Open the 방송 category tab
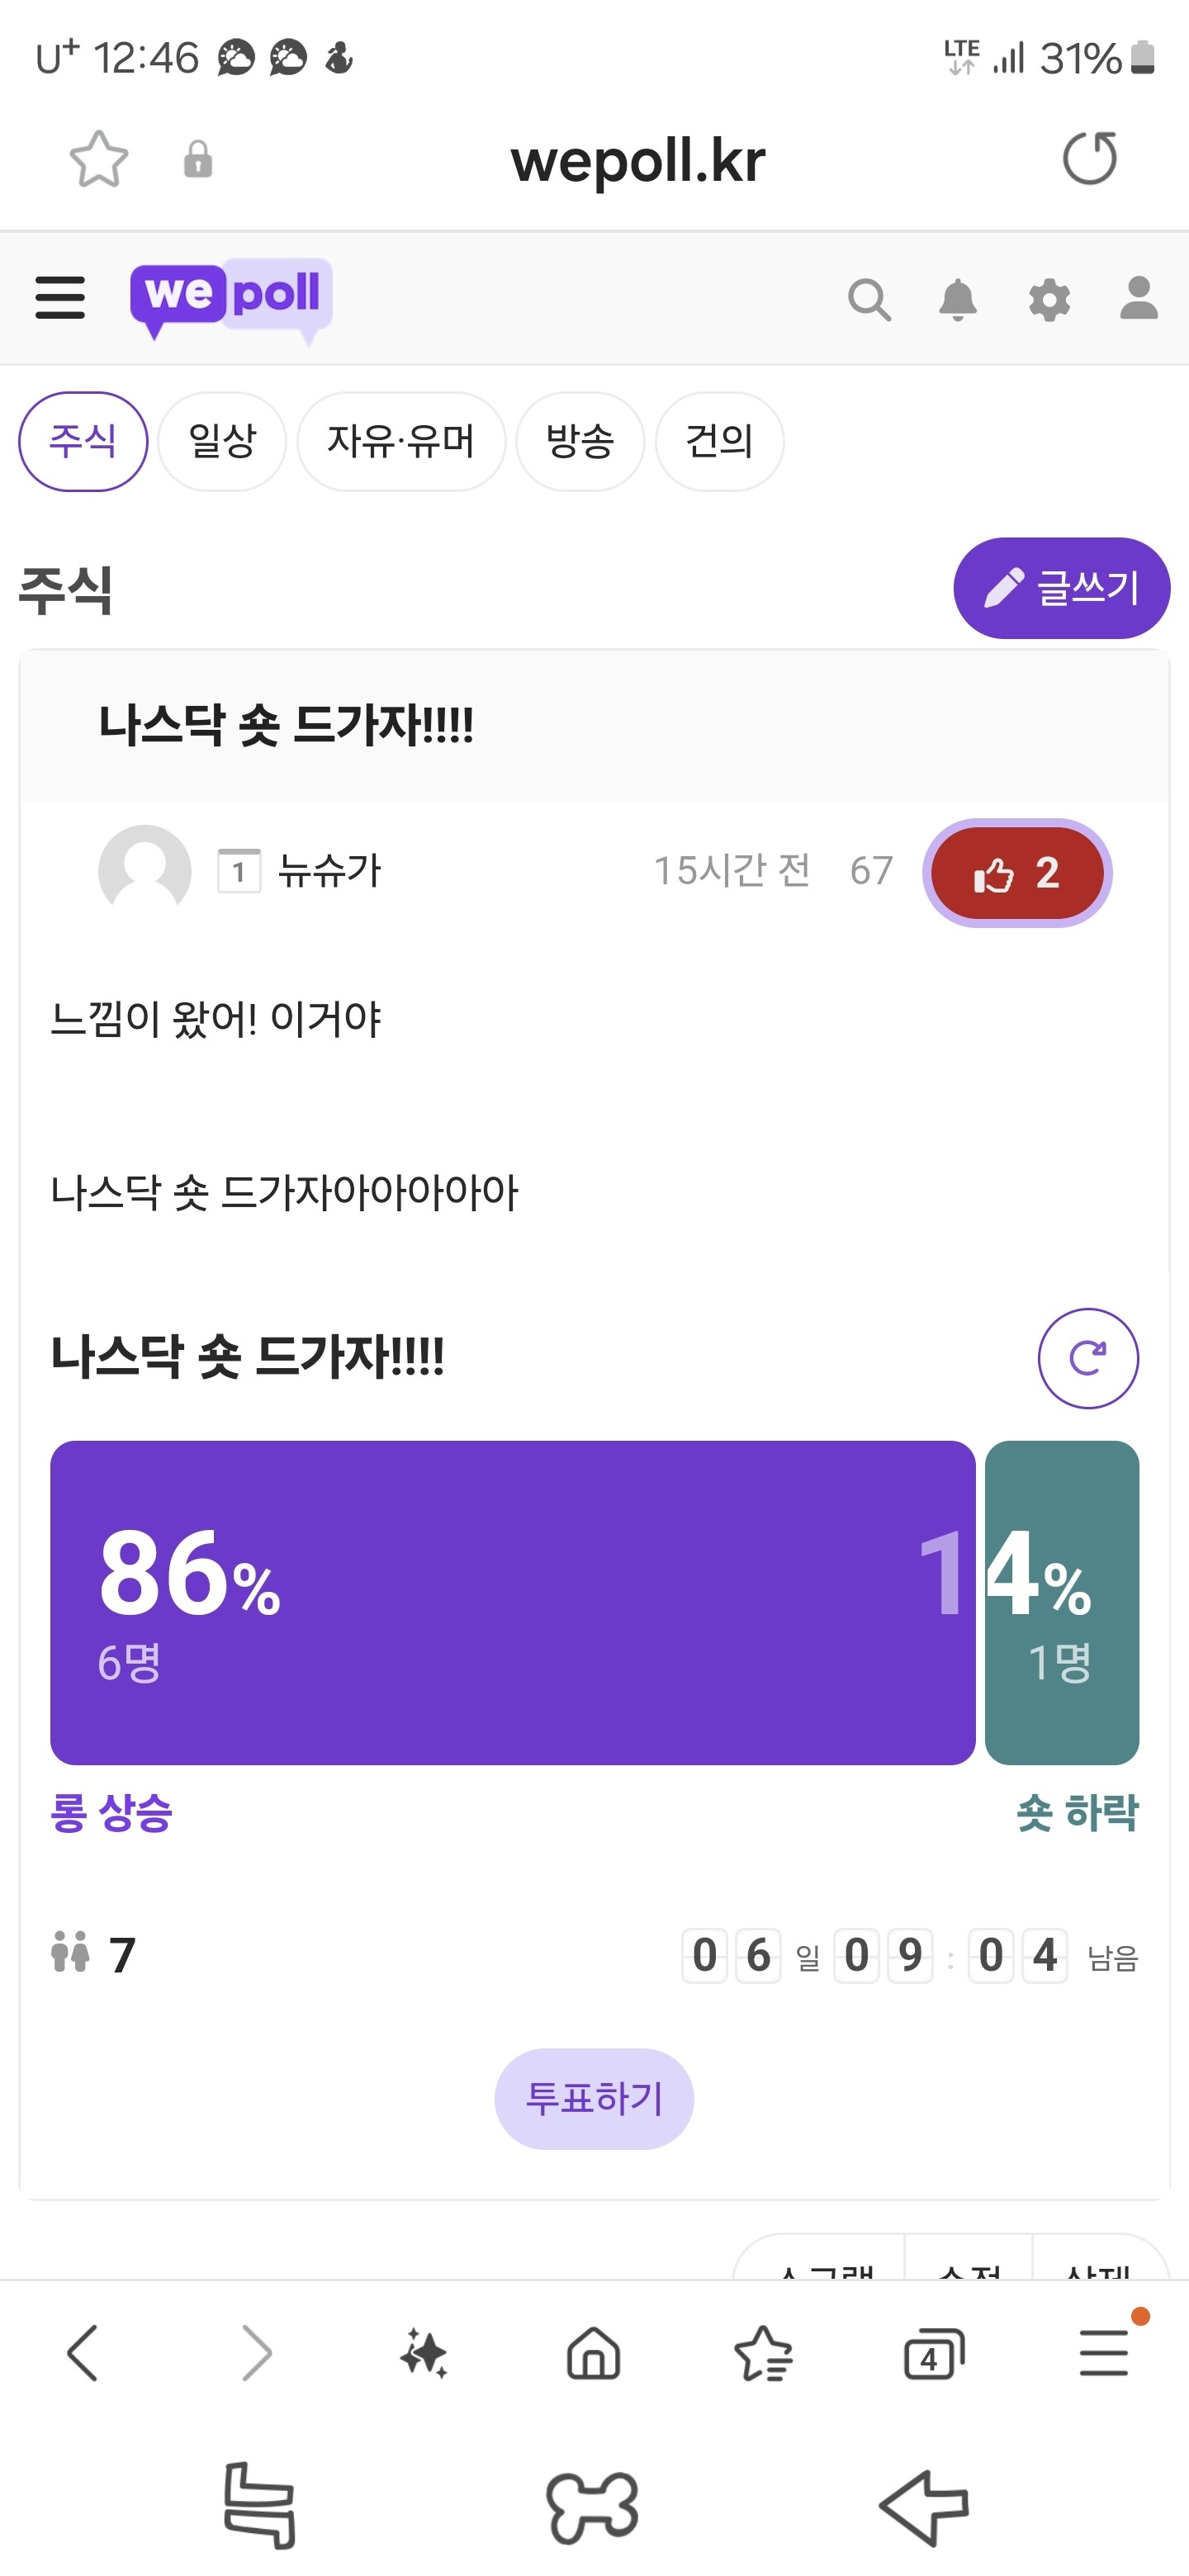 click(x=579, y=441)
